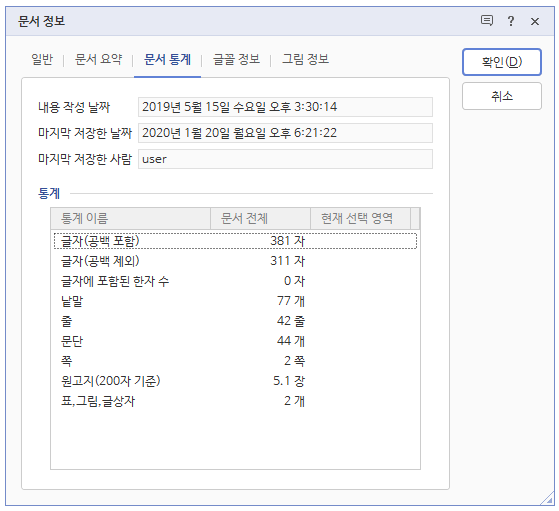Select the 표,그림,글상자 row
Screen dimensions: 559x511
[x=235, y=401]
